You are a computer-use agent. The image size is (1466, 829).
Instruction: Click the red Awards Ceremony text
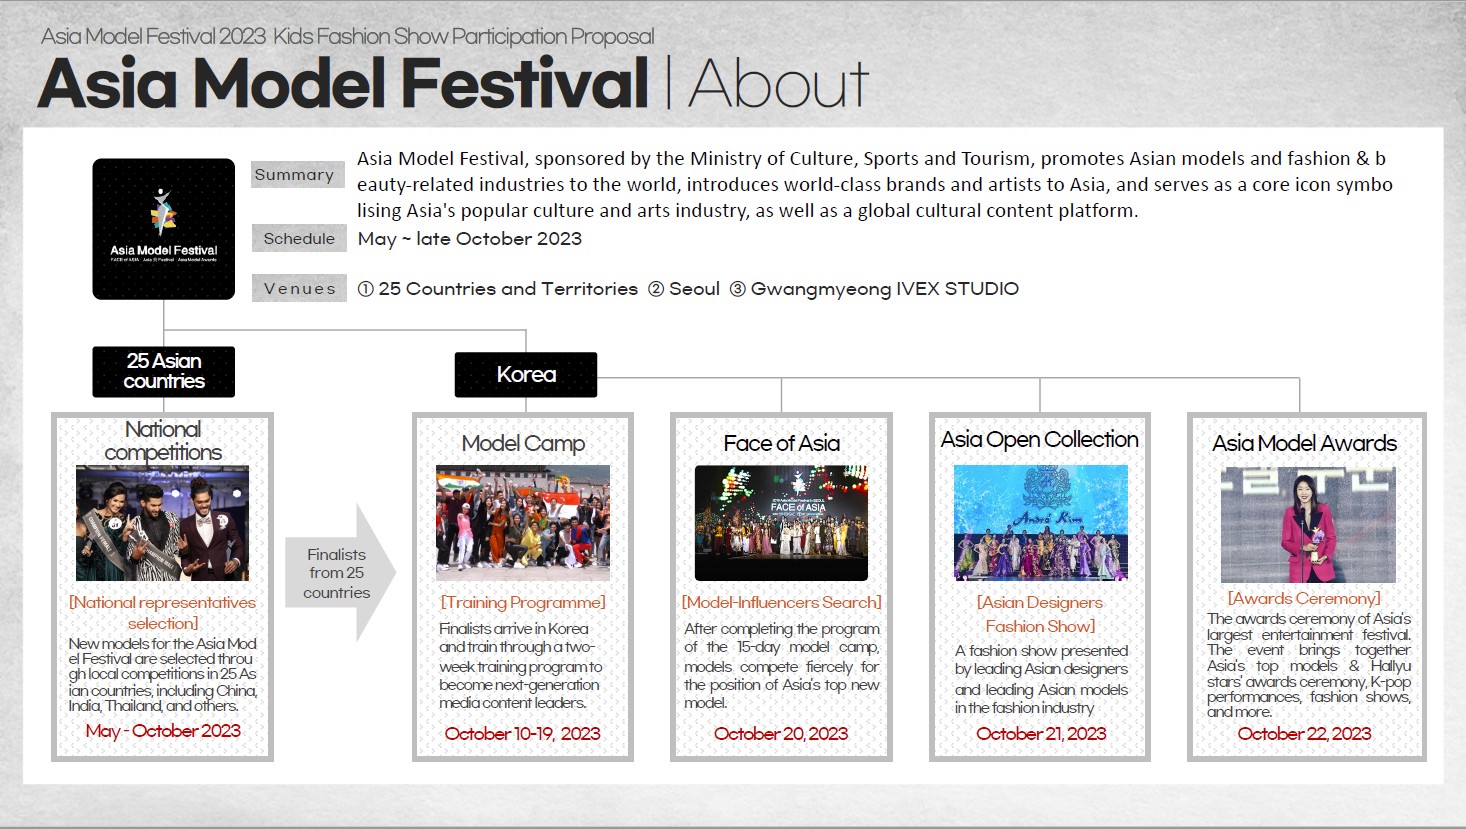1304,599
